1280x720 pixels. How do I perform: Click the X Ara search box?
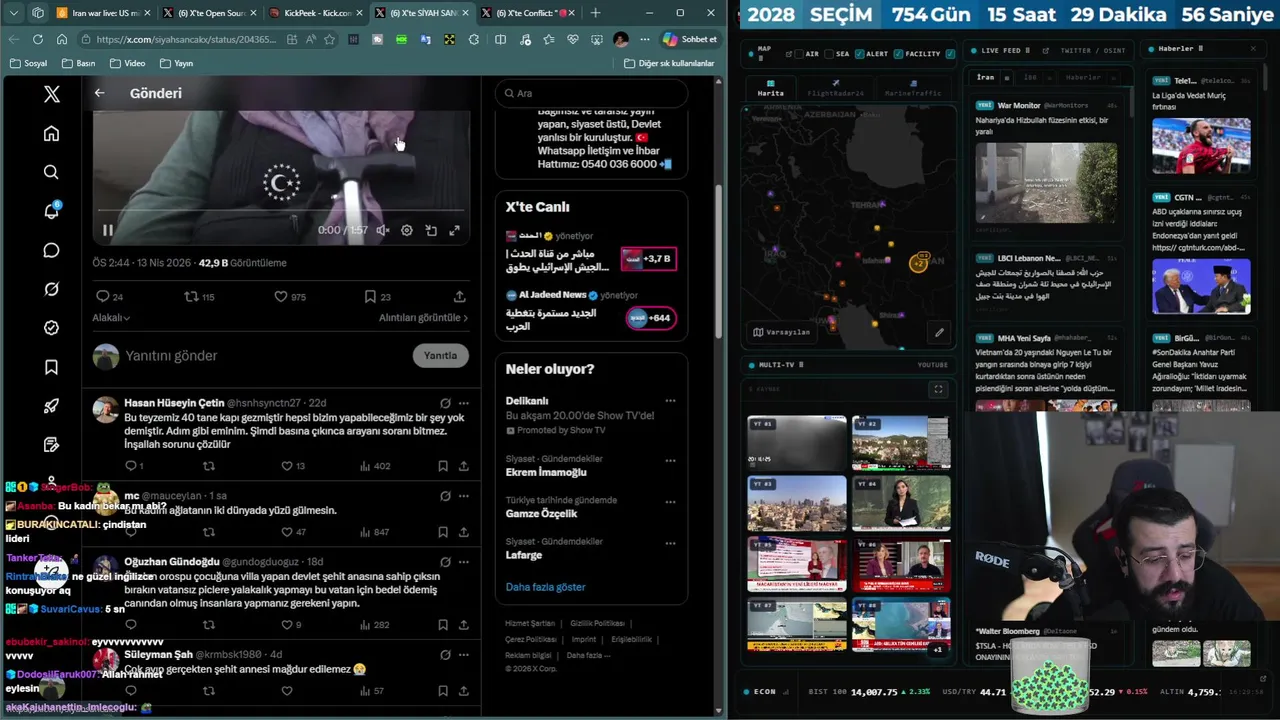pos(591,93)
